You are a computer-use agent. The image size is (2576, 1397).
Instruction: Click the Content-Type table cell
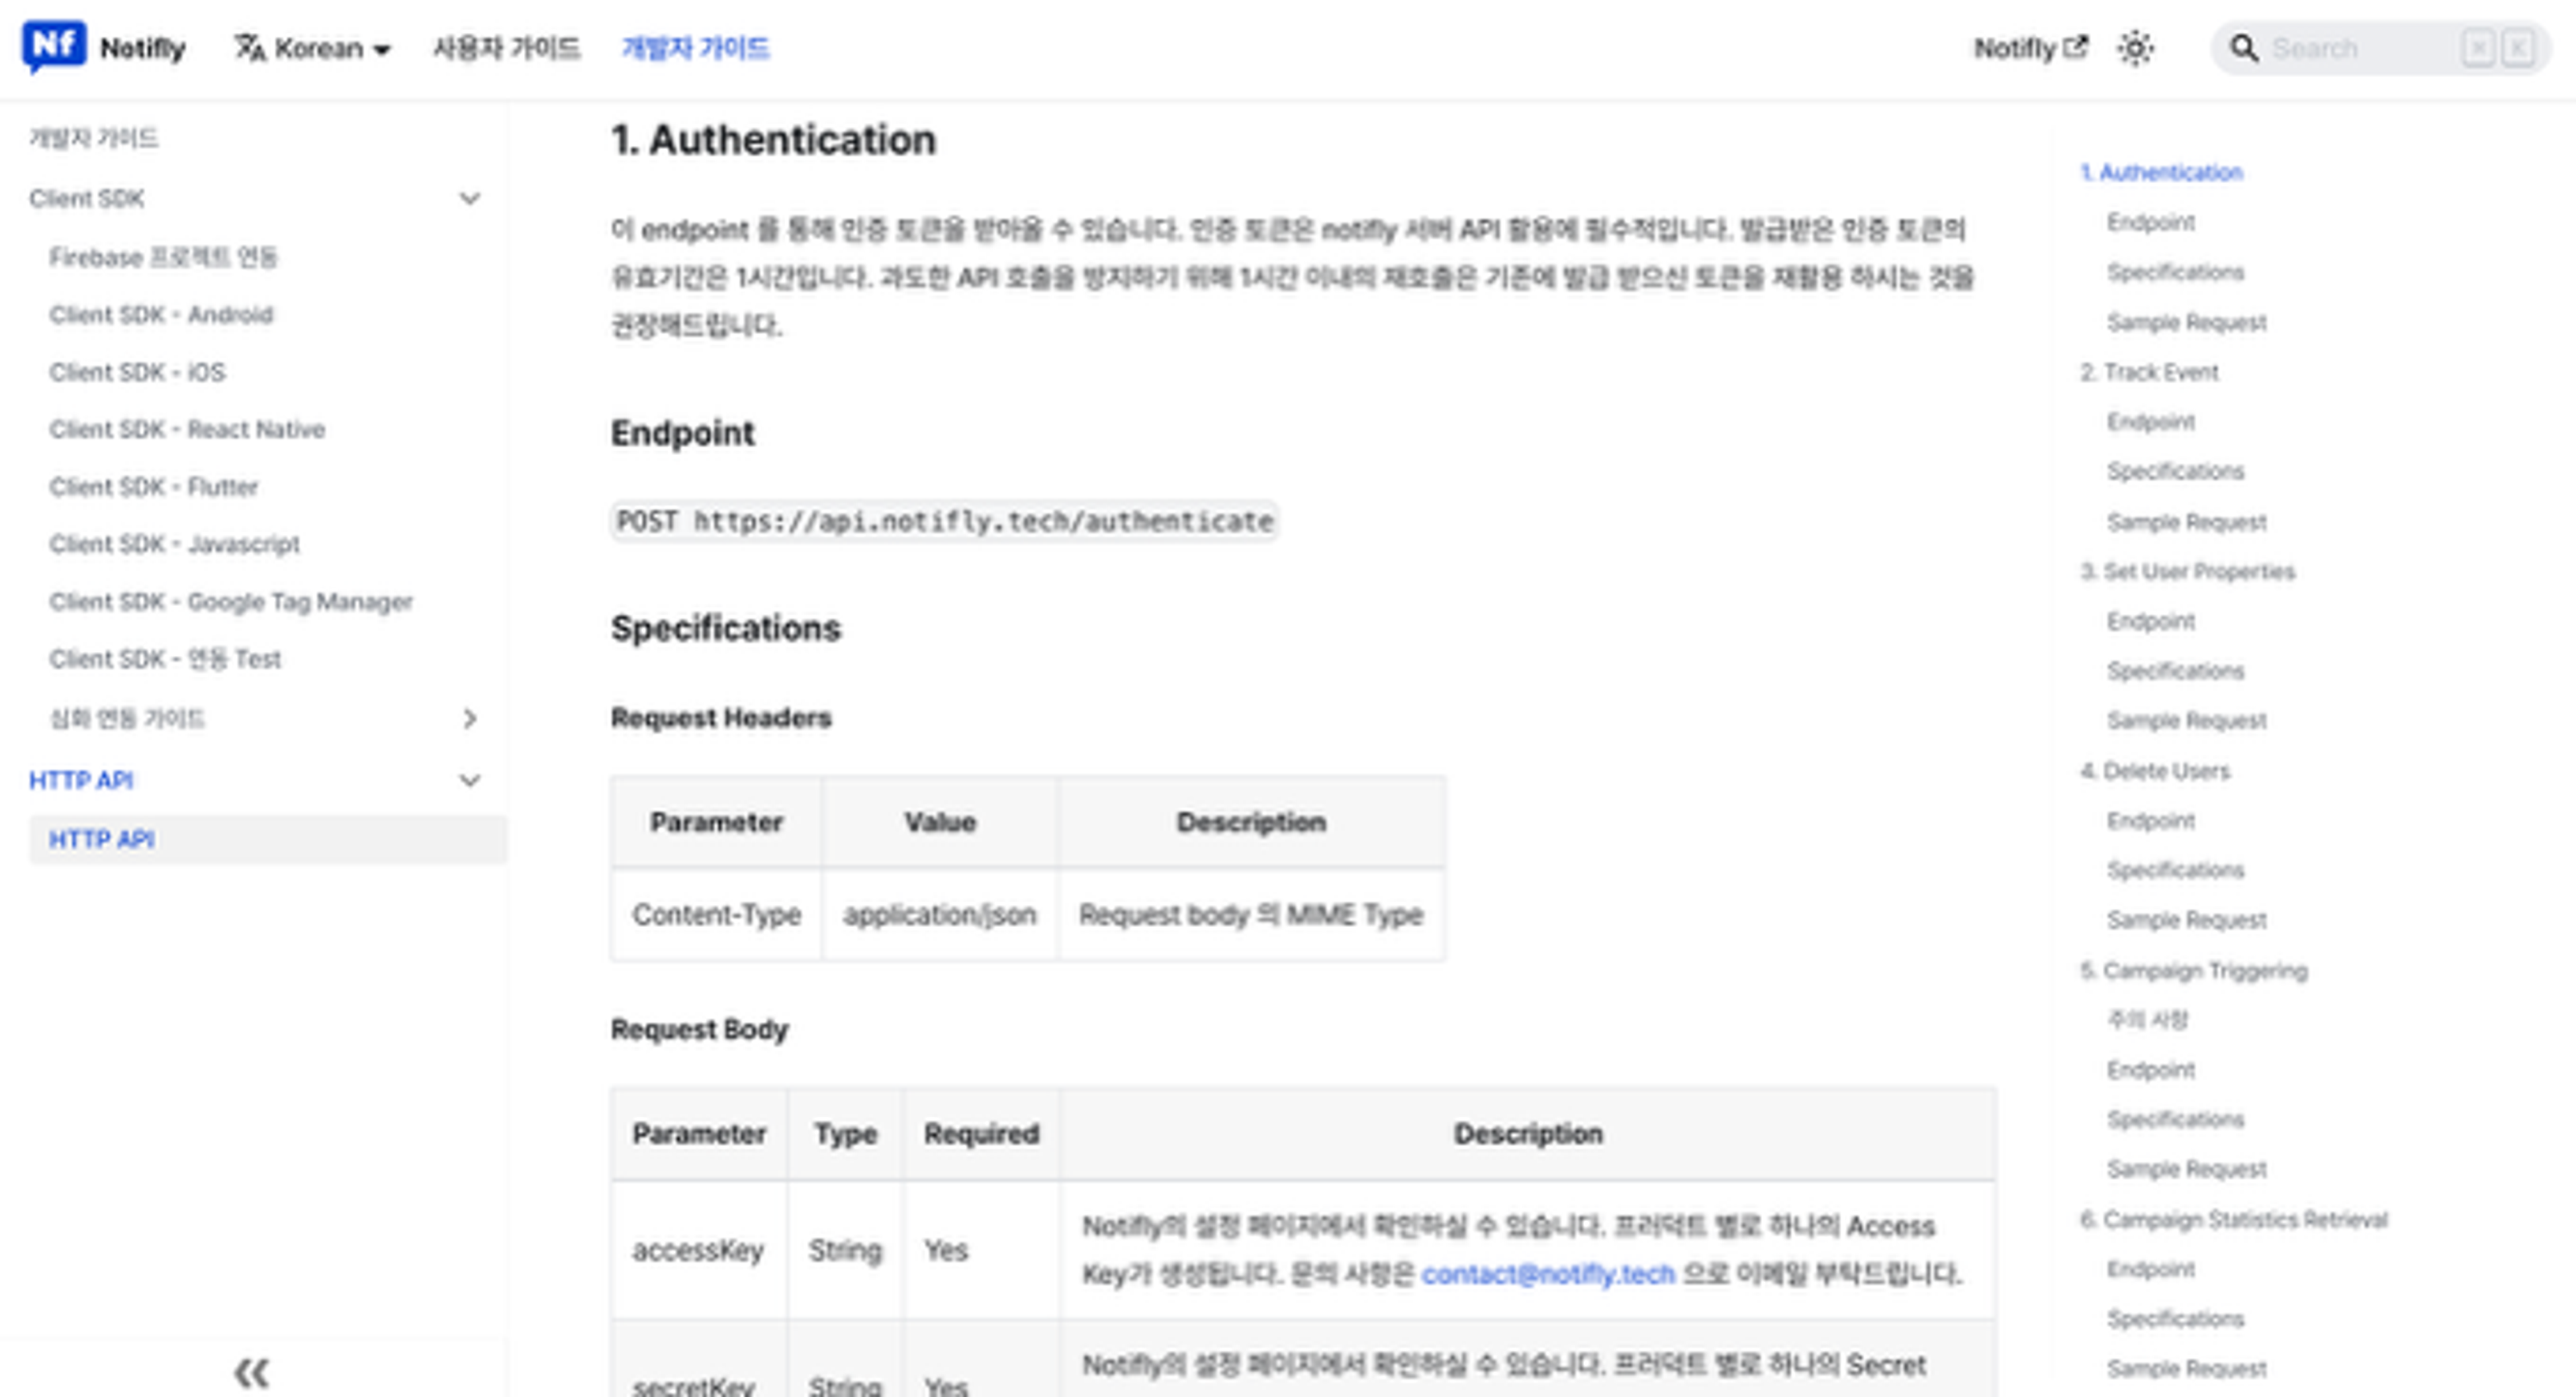(716, 915)
